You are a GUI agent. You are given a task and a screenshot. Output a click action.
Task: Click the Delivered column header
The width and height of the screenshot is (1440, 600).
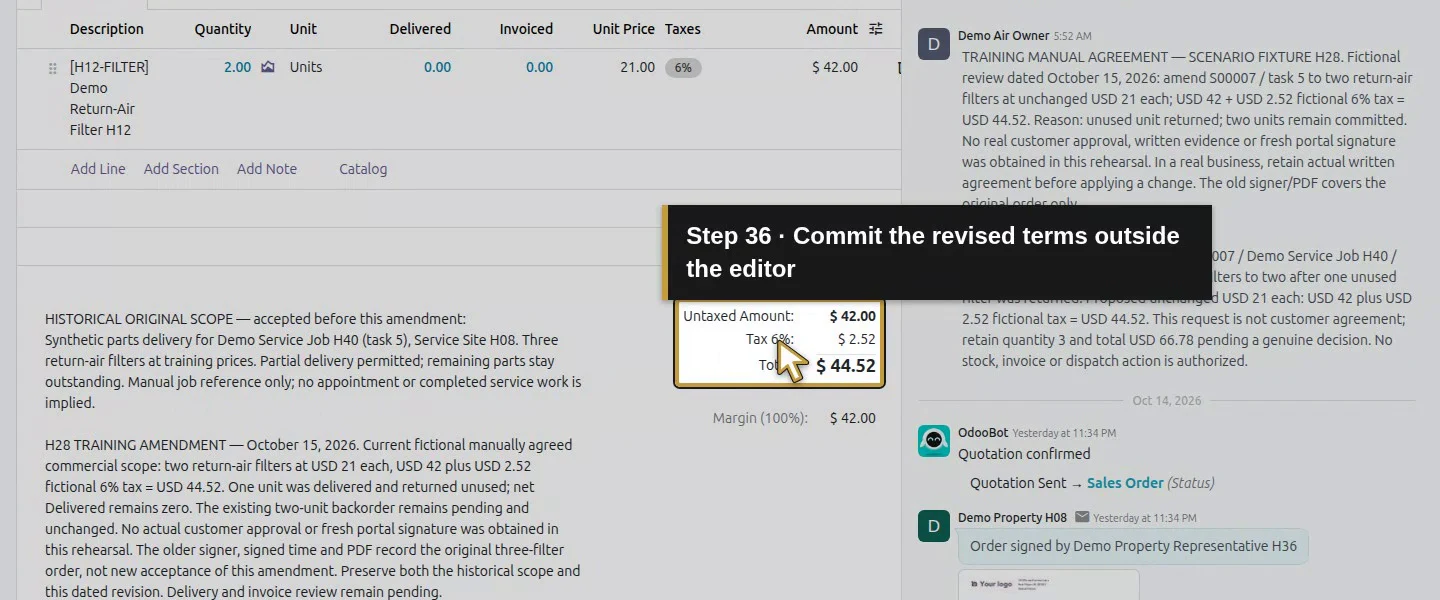point(420,29)
